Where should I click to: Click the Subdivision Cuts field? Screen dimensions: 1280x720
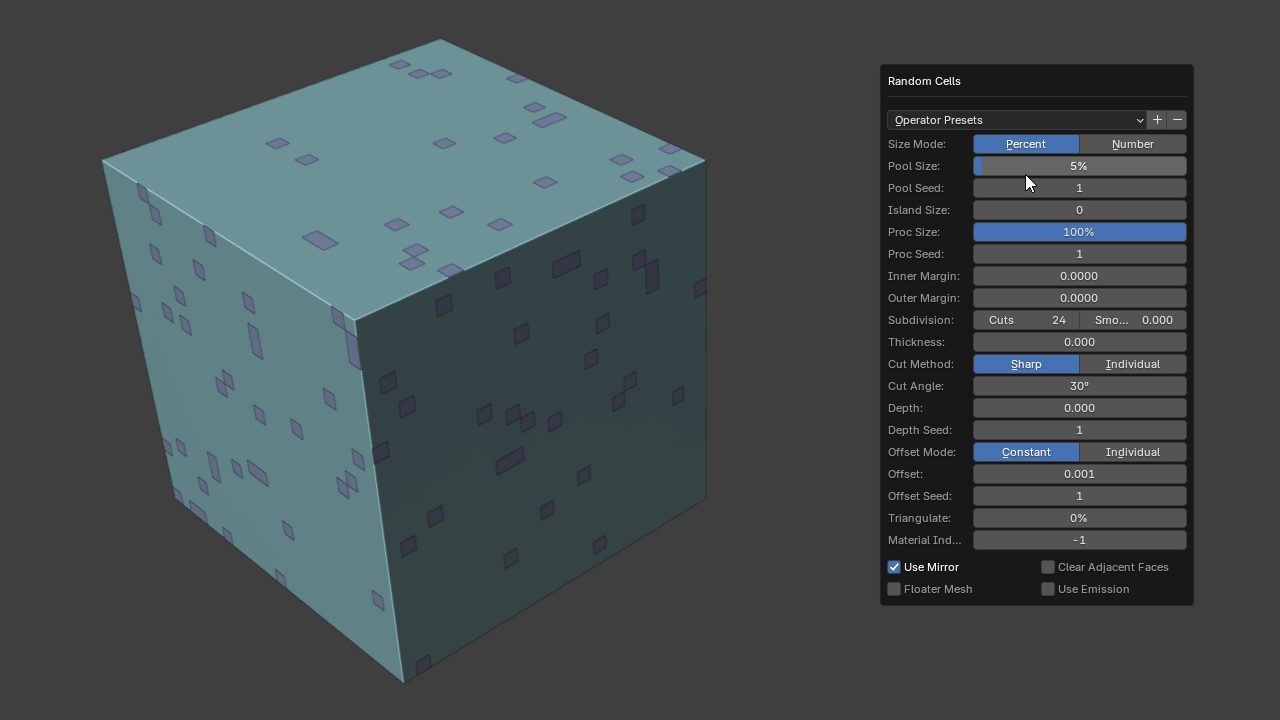tap(1026, 320)
